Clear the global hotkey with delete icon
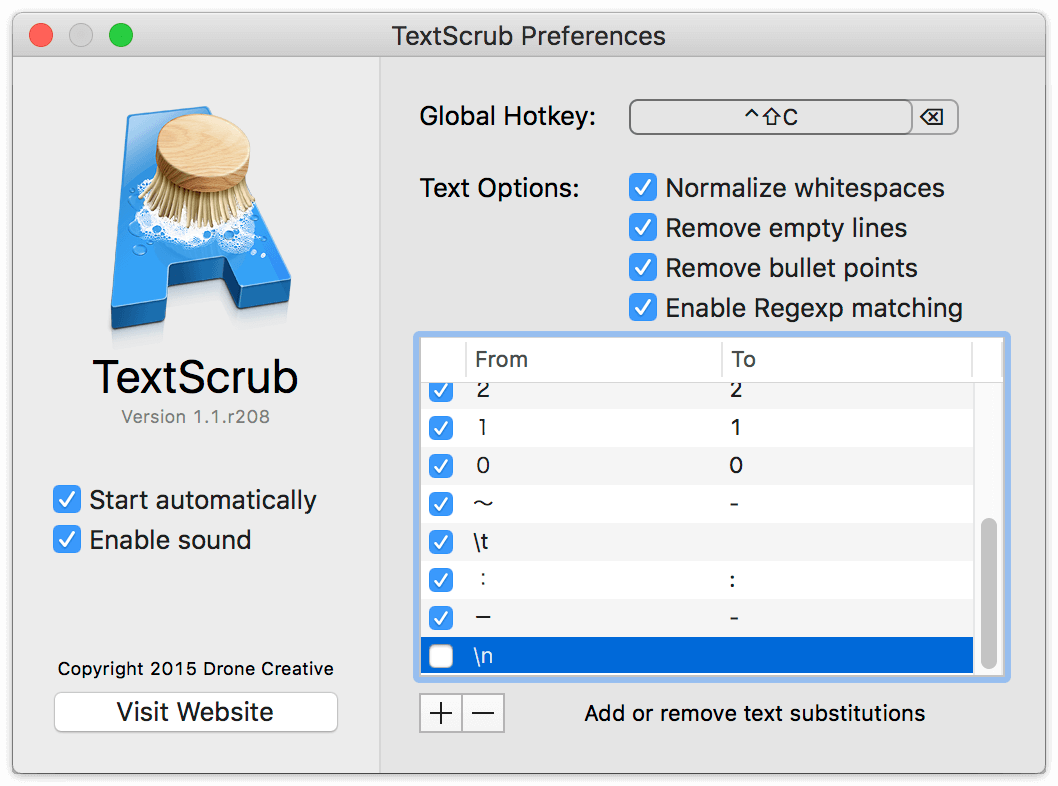Image resolution: width=1058 pixels, height=786 pixels. (932, 117)
